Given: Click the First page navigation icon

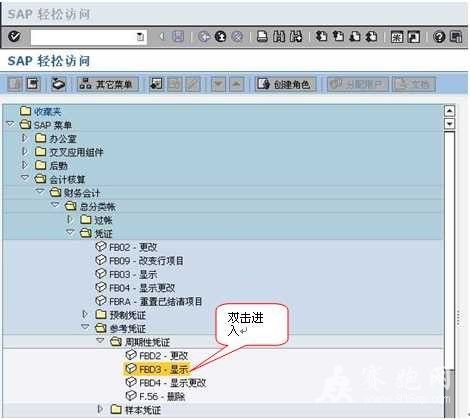Looking at the screenshot, I should (x=321, y=36).
